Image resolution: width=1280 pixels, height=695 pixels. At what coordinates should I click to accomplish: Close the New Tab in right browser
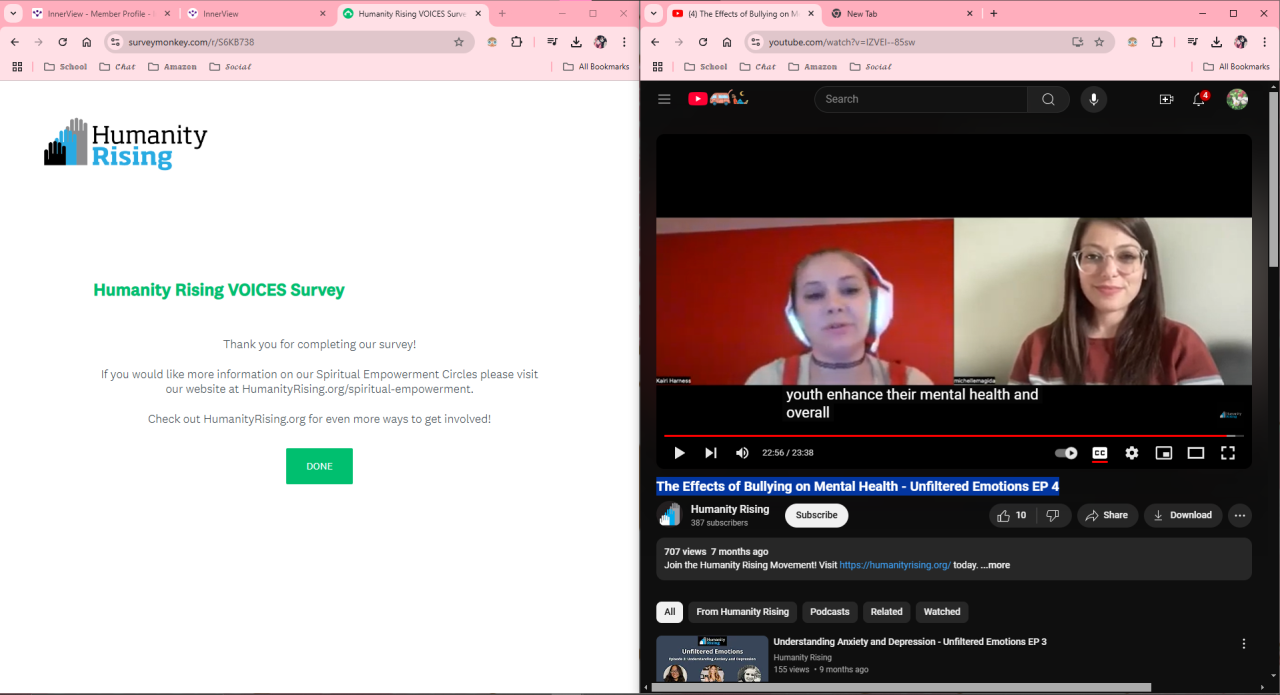(970, 14)
